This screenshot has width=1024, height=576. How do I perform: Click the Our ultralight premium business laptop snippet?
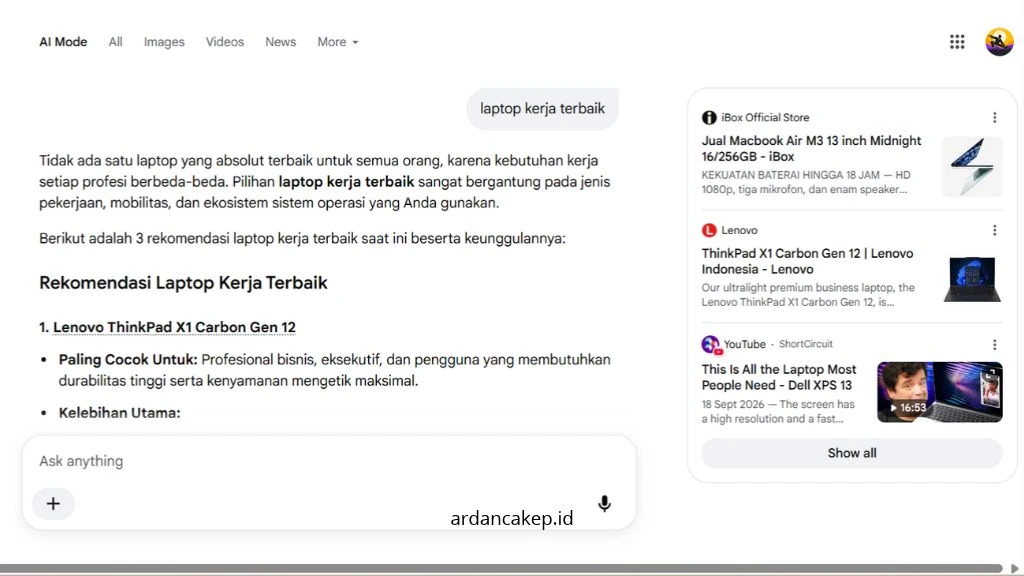808,295
